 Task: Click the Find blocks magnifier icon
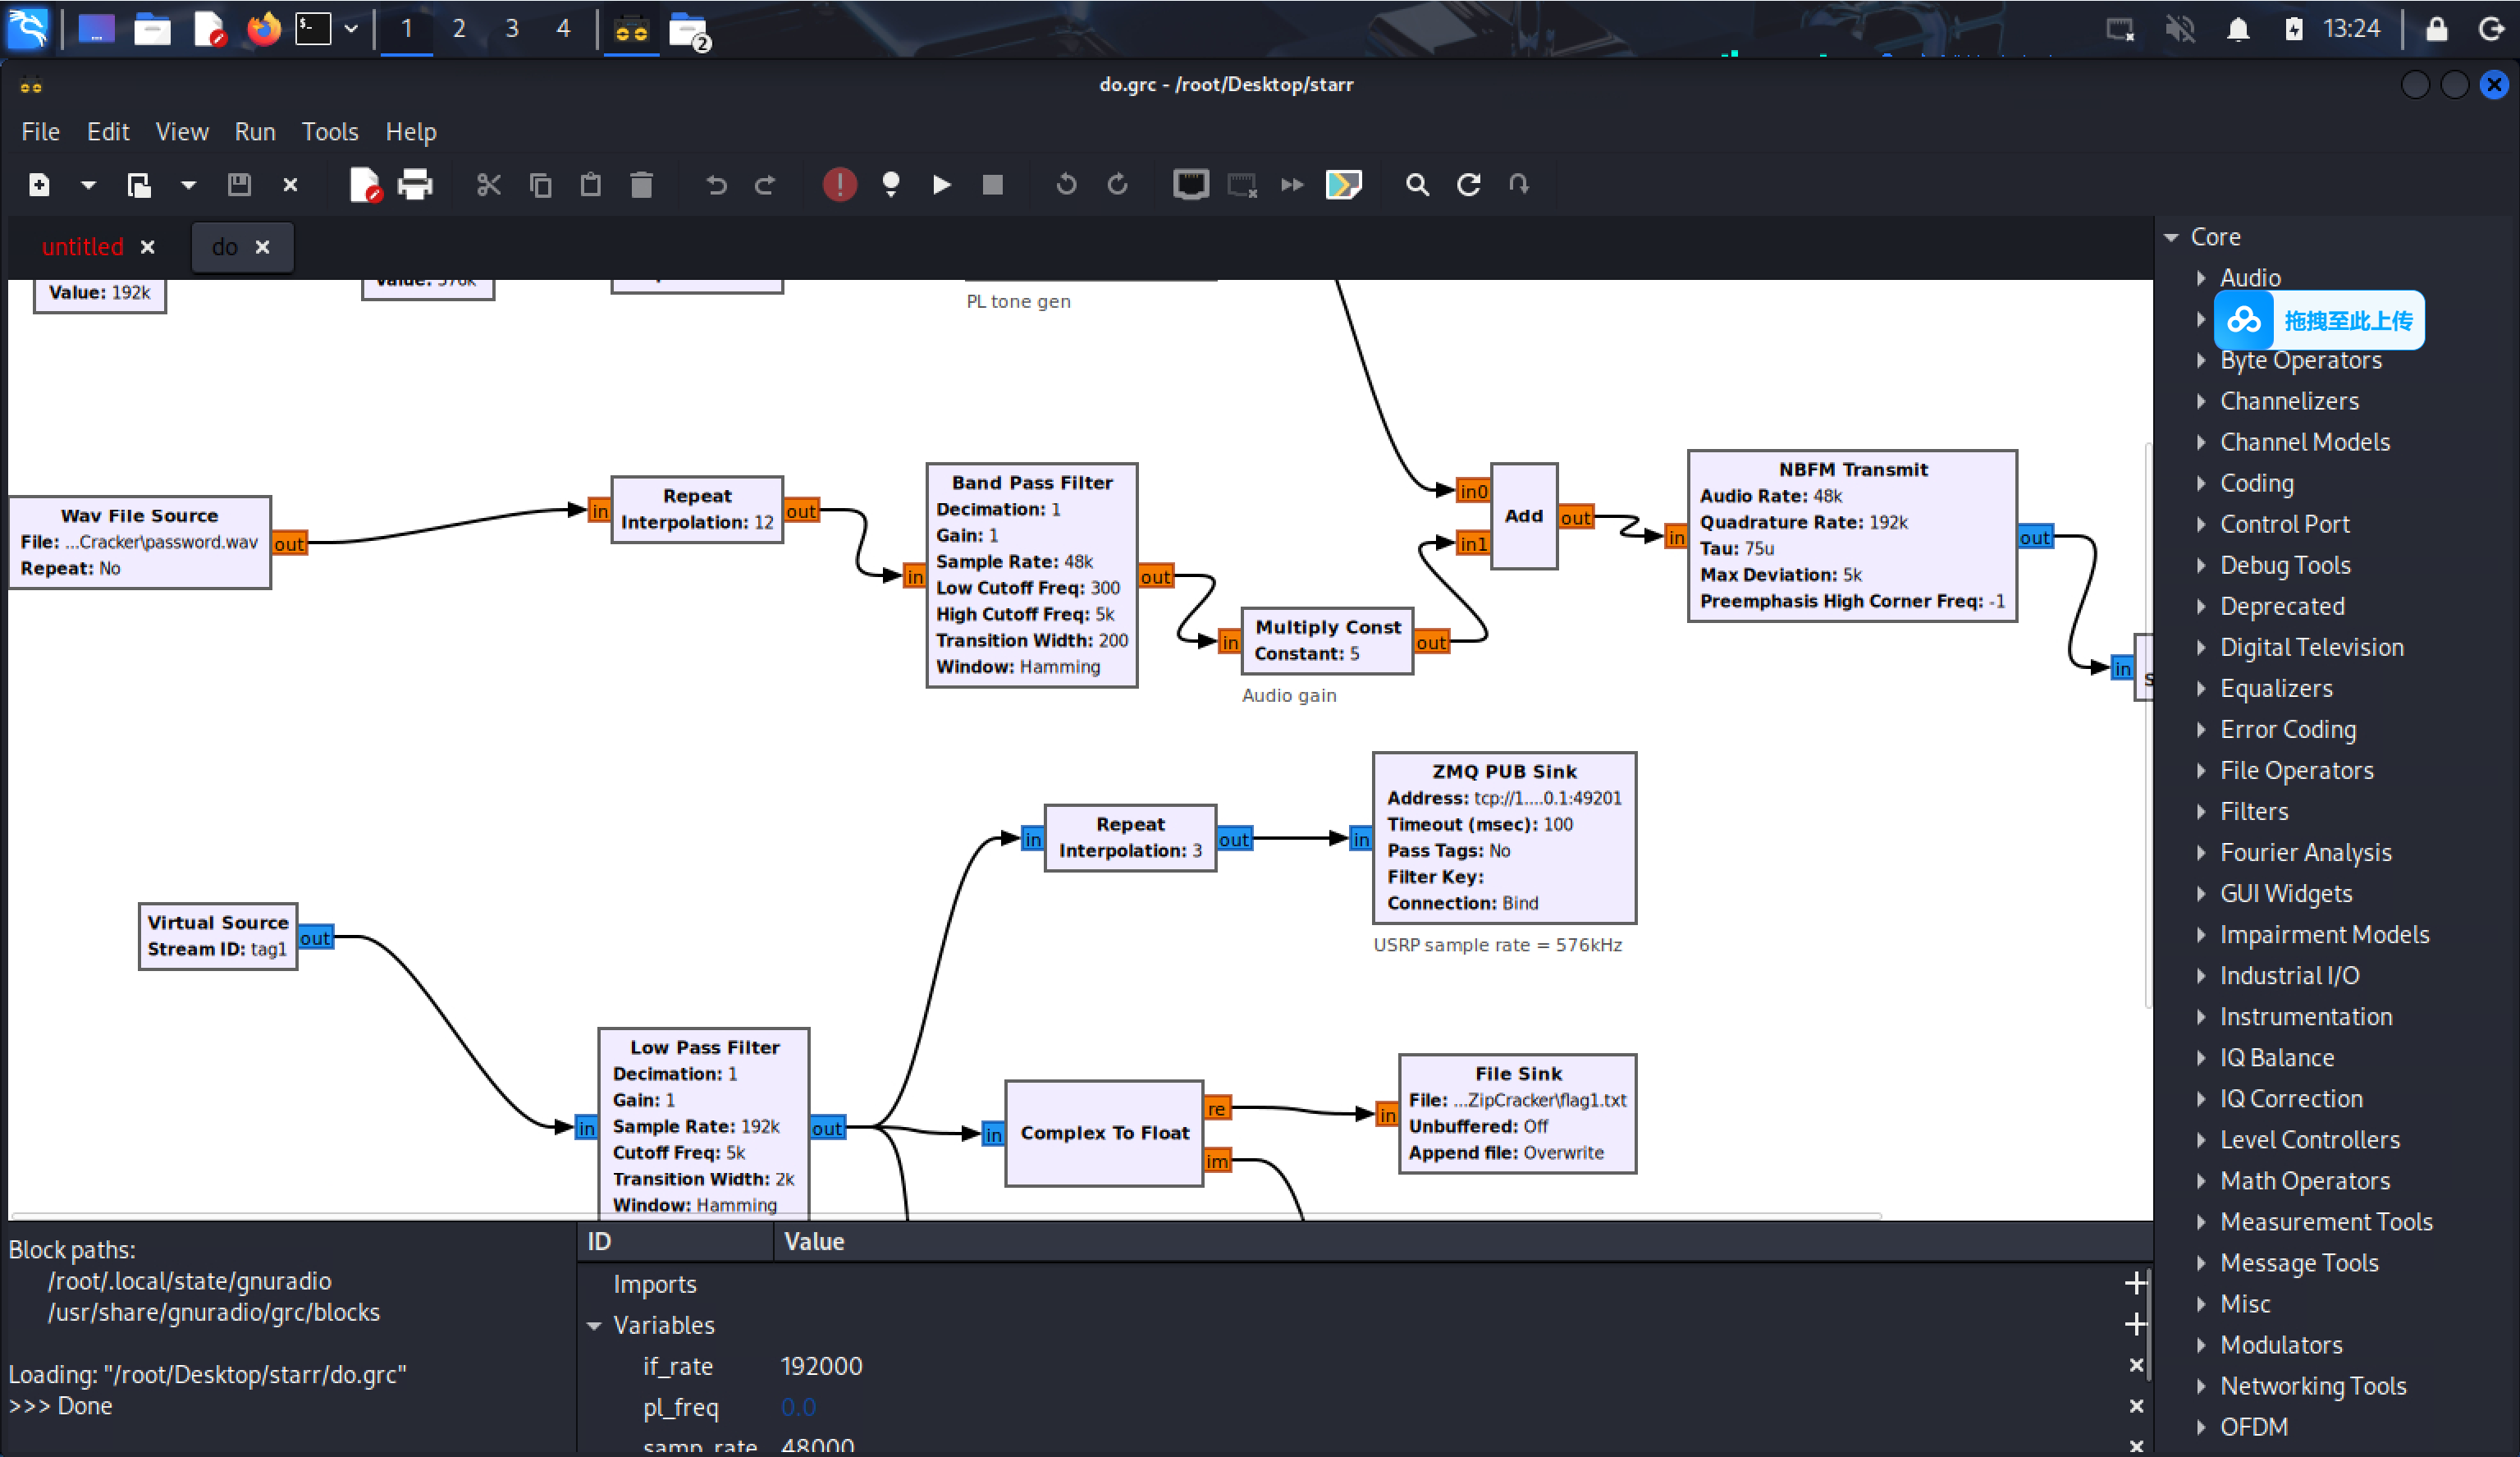(x=1416, y=185)
